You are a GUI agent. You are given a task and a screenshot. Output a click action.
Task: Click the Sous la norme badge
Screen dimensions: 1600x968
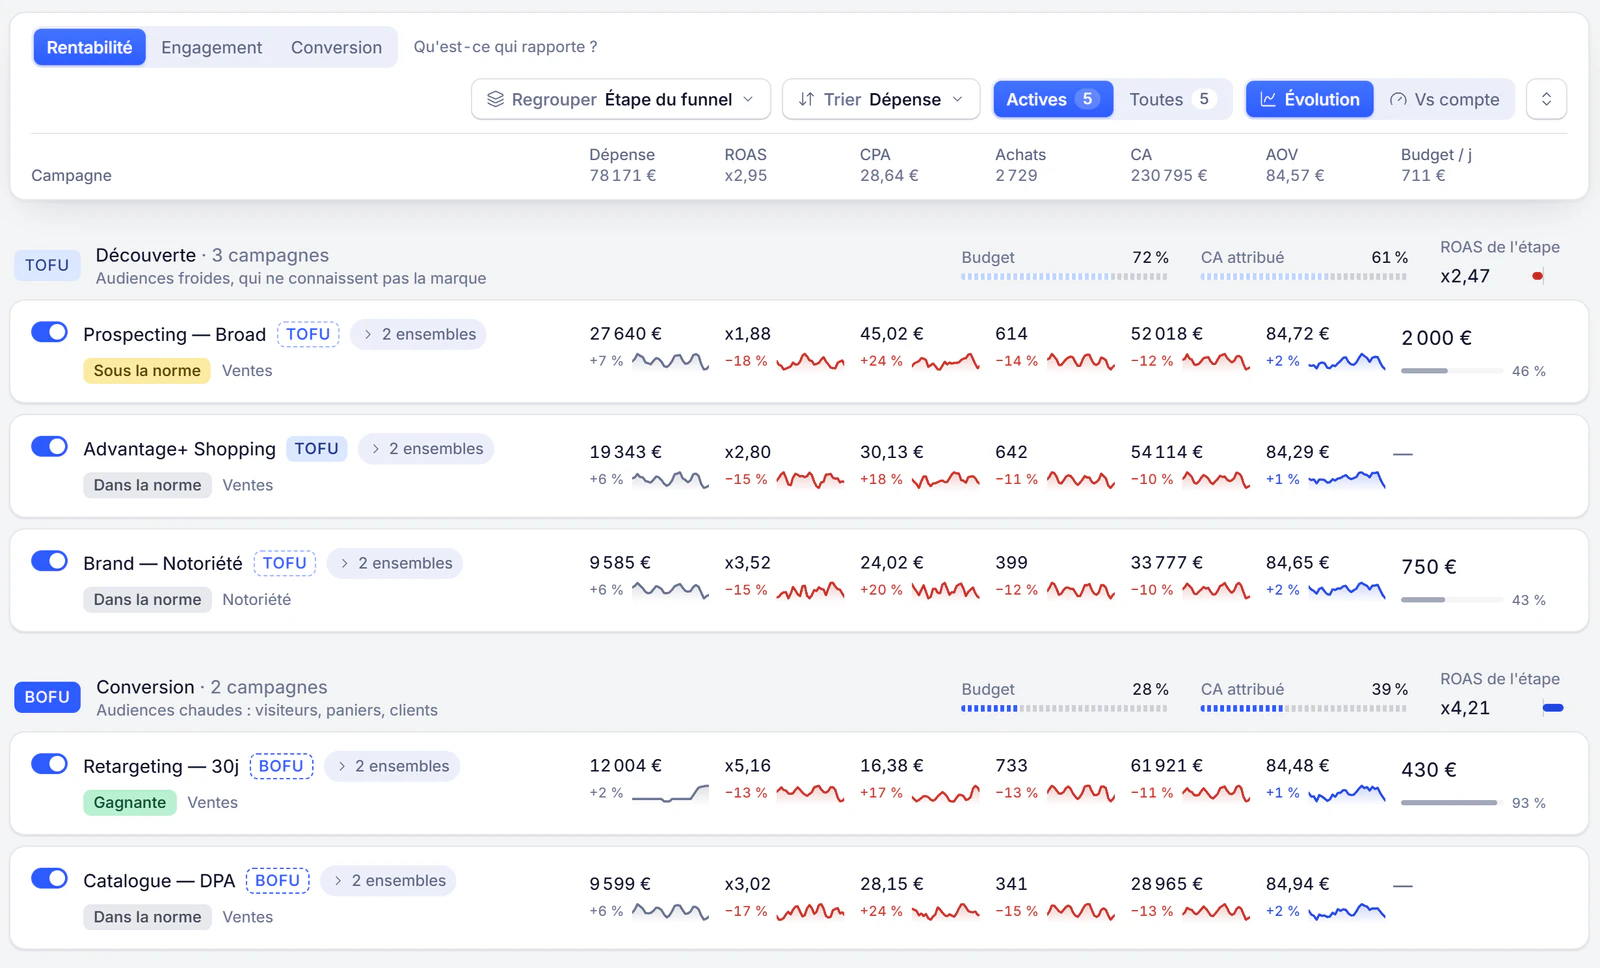[x=147, y=371]
